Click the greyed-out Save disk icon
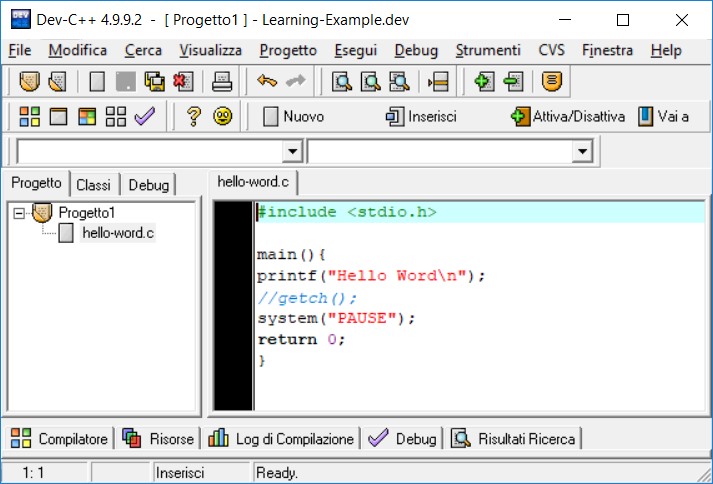This screenshot has height=484, width=713. coord(126,82)
